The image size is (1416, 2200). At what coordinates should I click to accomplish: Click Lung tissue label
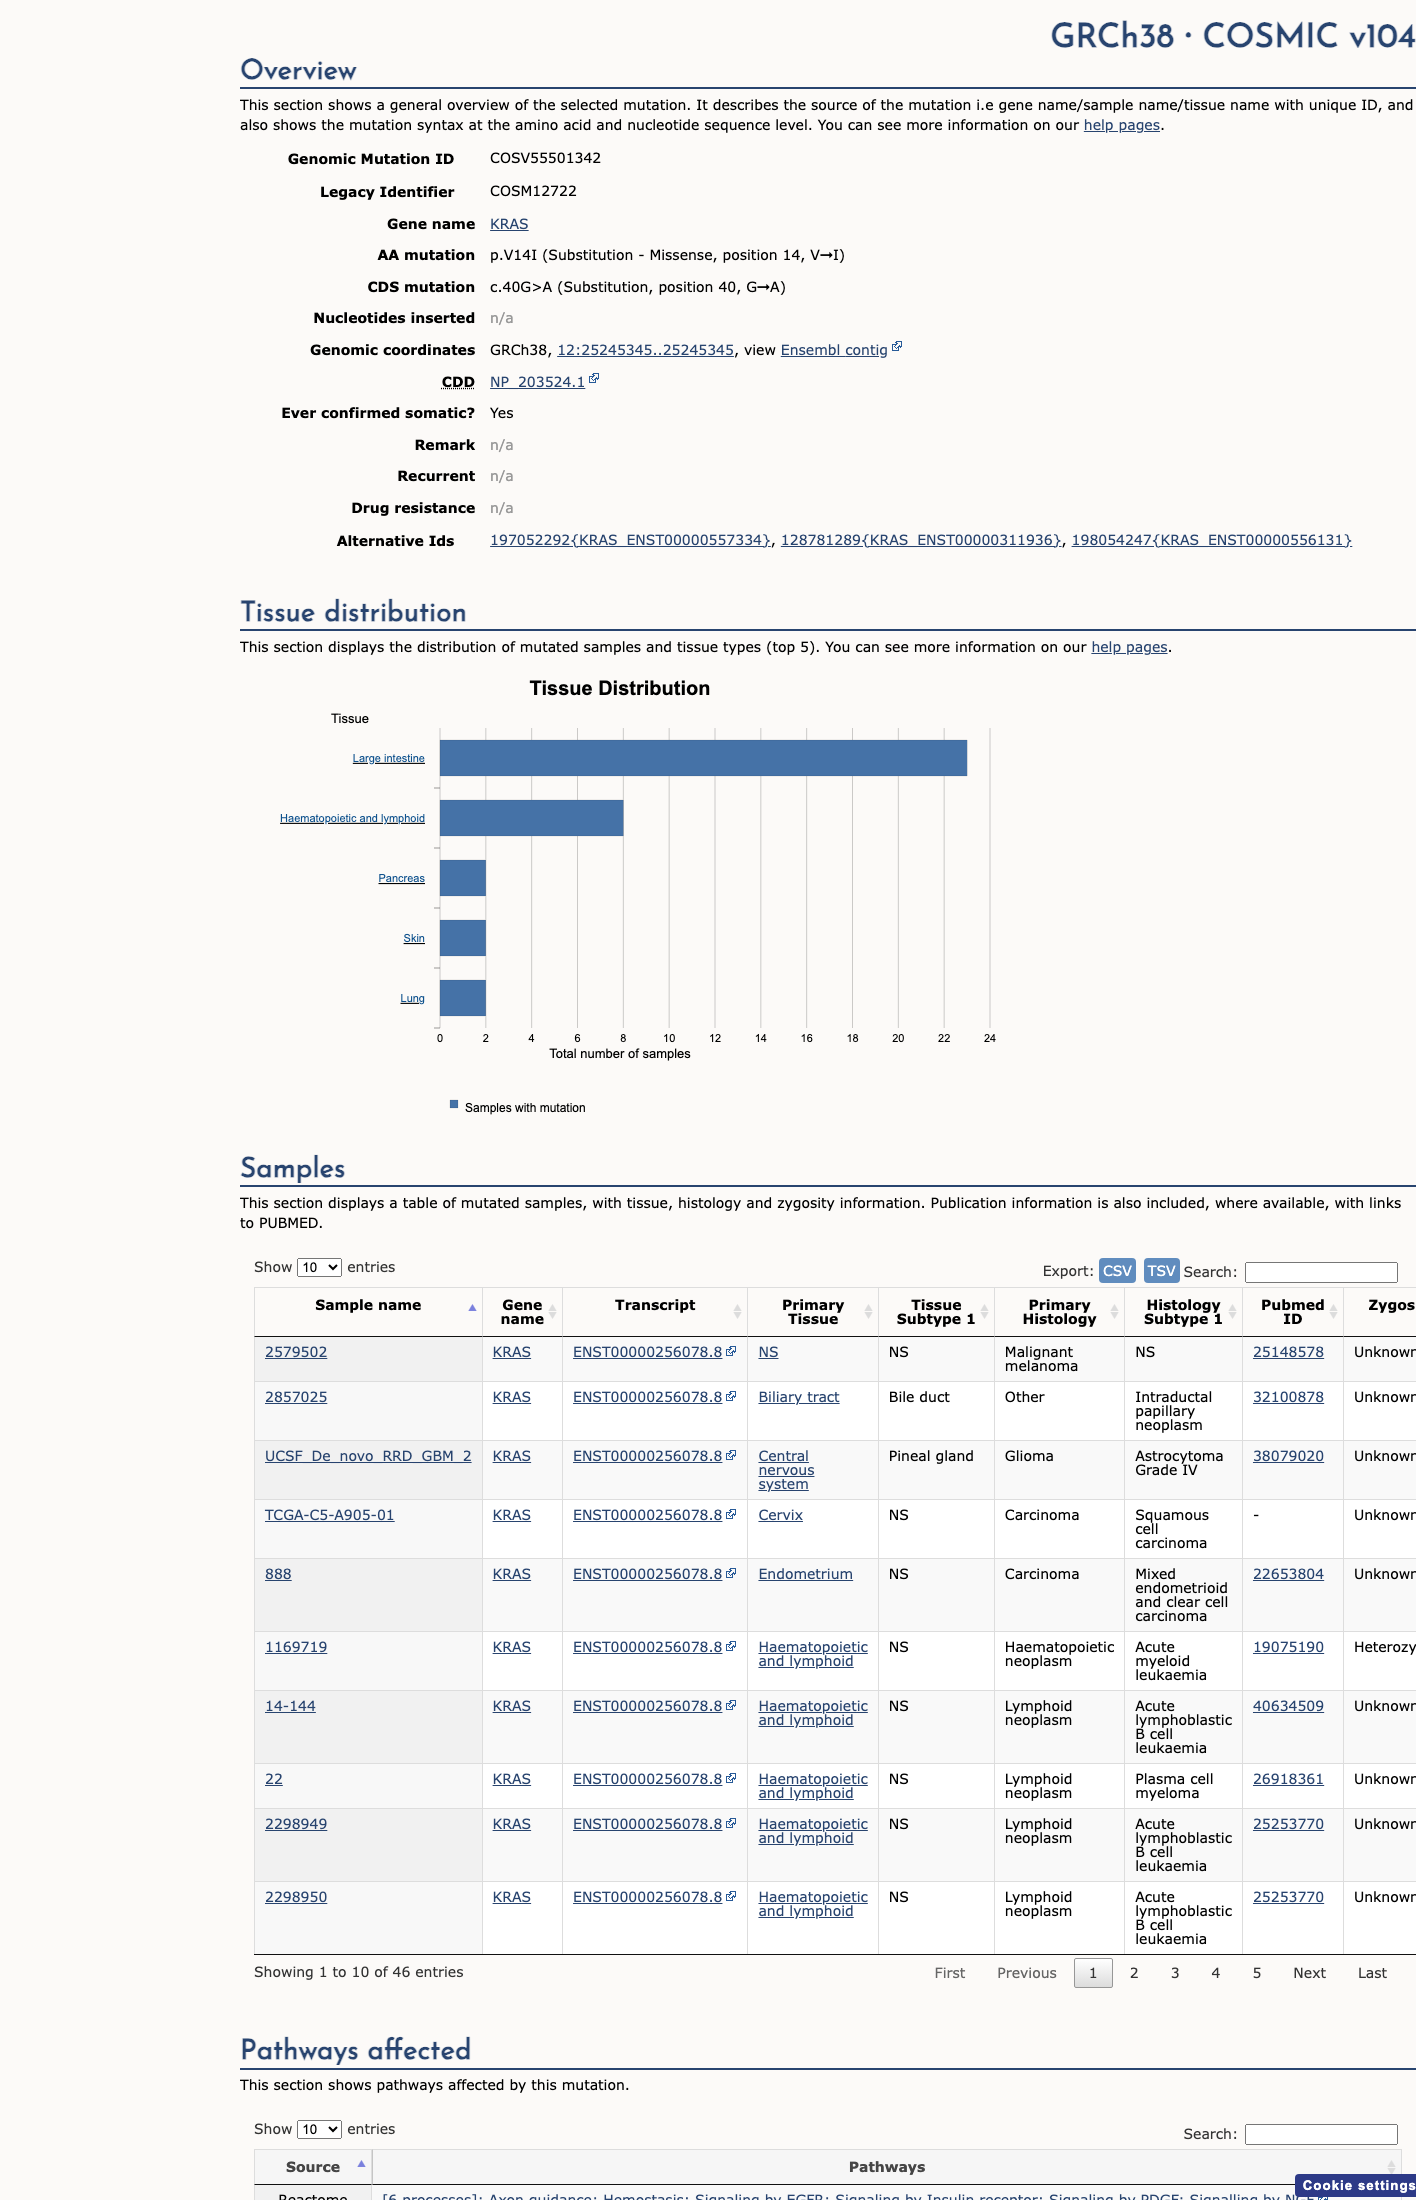[412, 998]
